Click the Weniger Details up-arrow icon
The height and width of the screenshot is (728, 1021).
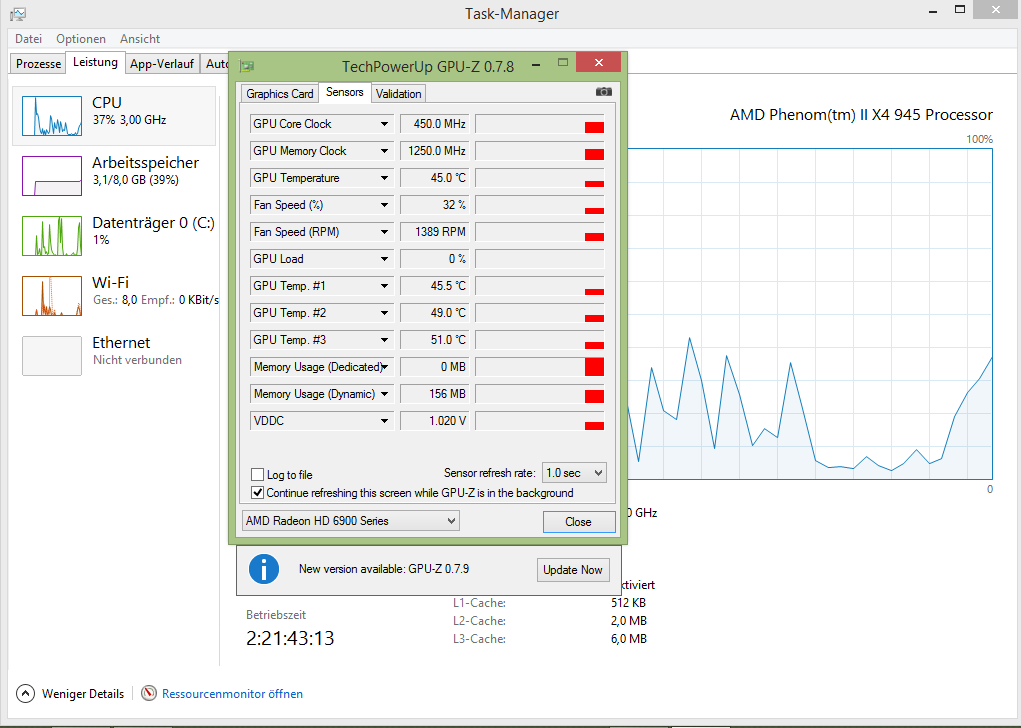click(25, 693)
